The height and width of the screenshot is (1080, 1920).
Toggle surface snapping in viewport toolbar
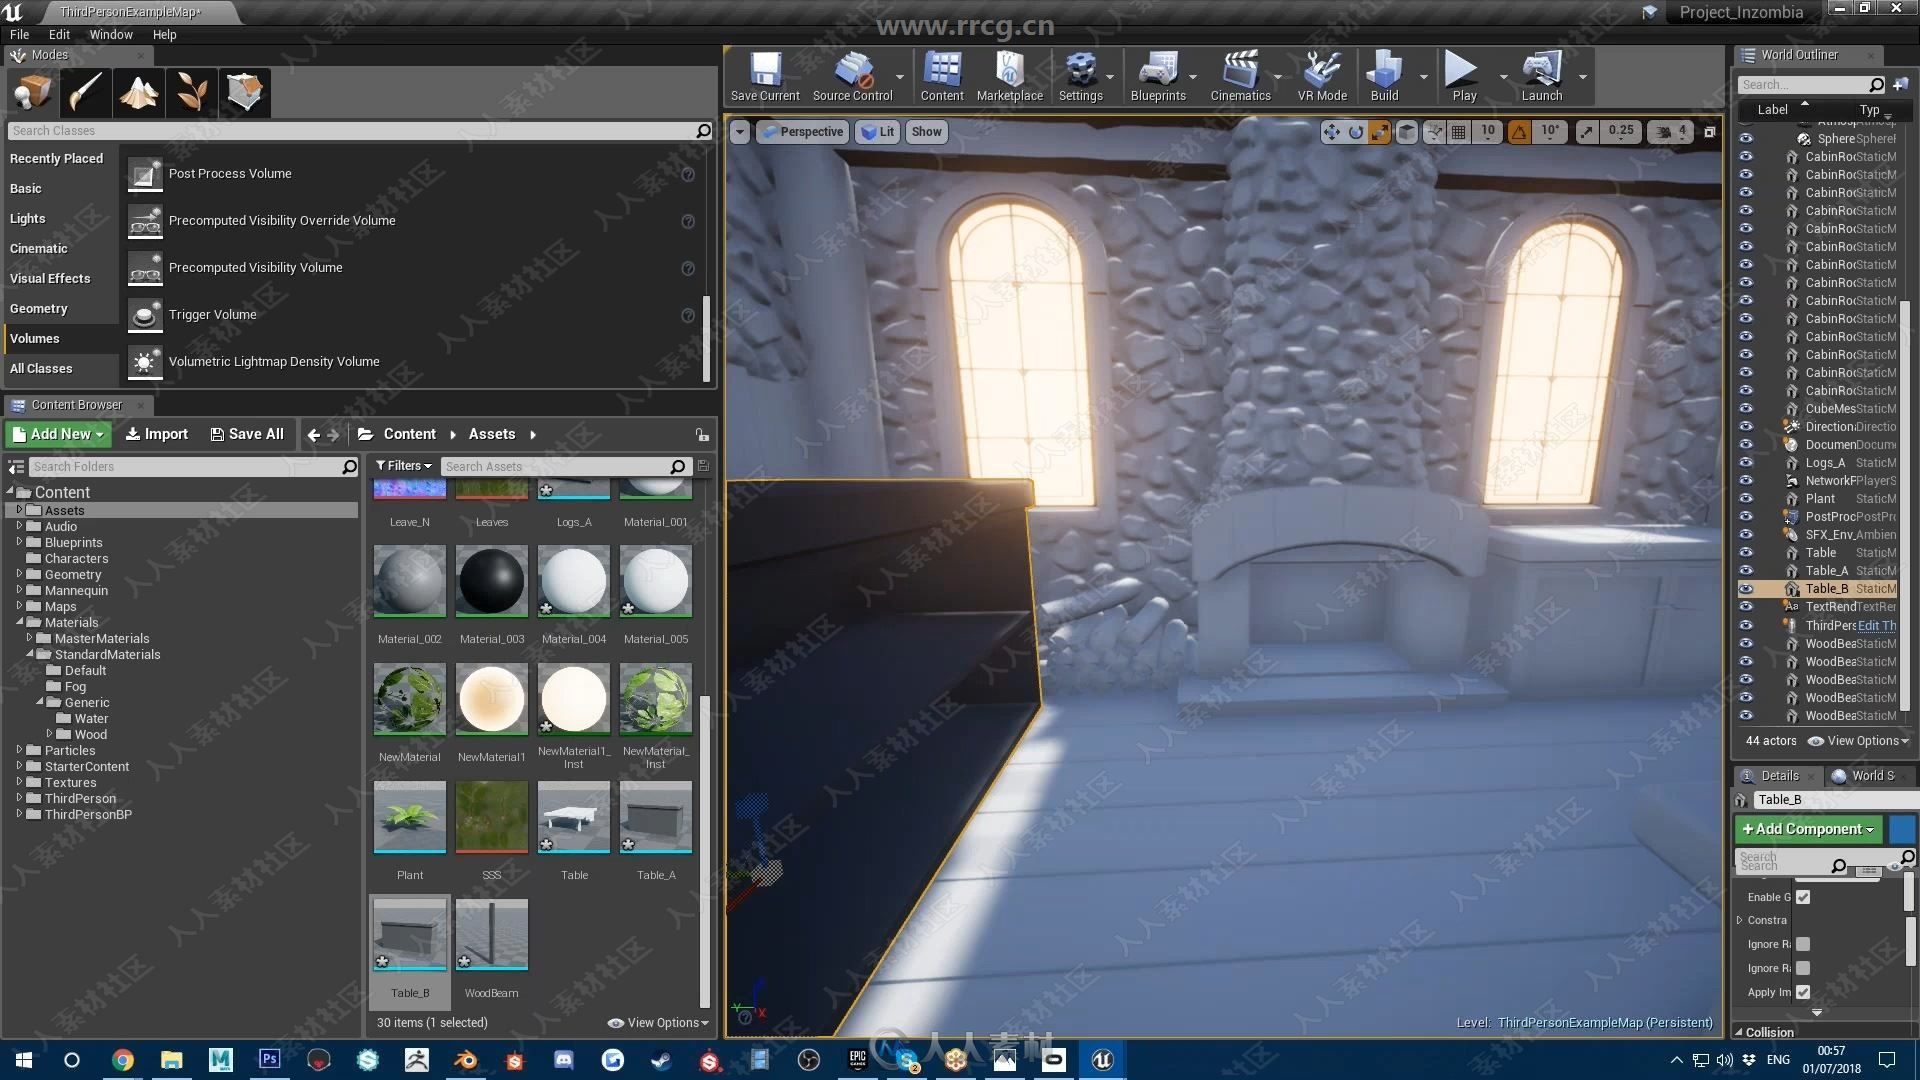tap(1434, 132)
